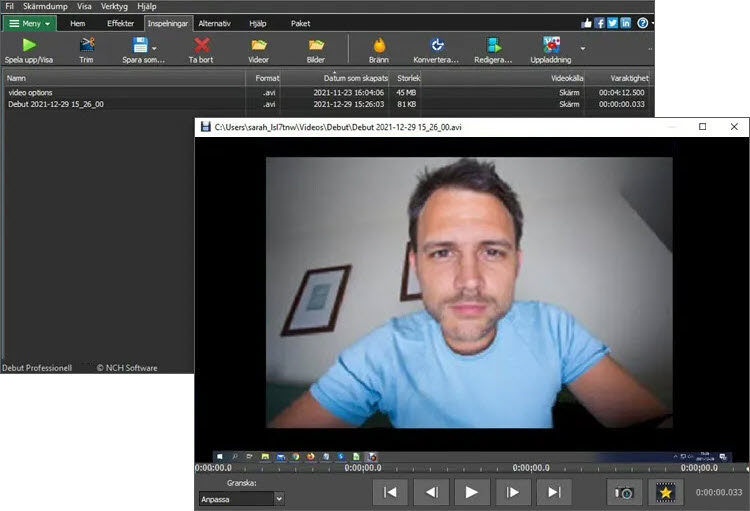
Task: Switch to the Hem tab
Action: pyautogui.click(x=77, y=23)
